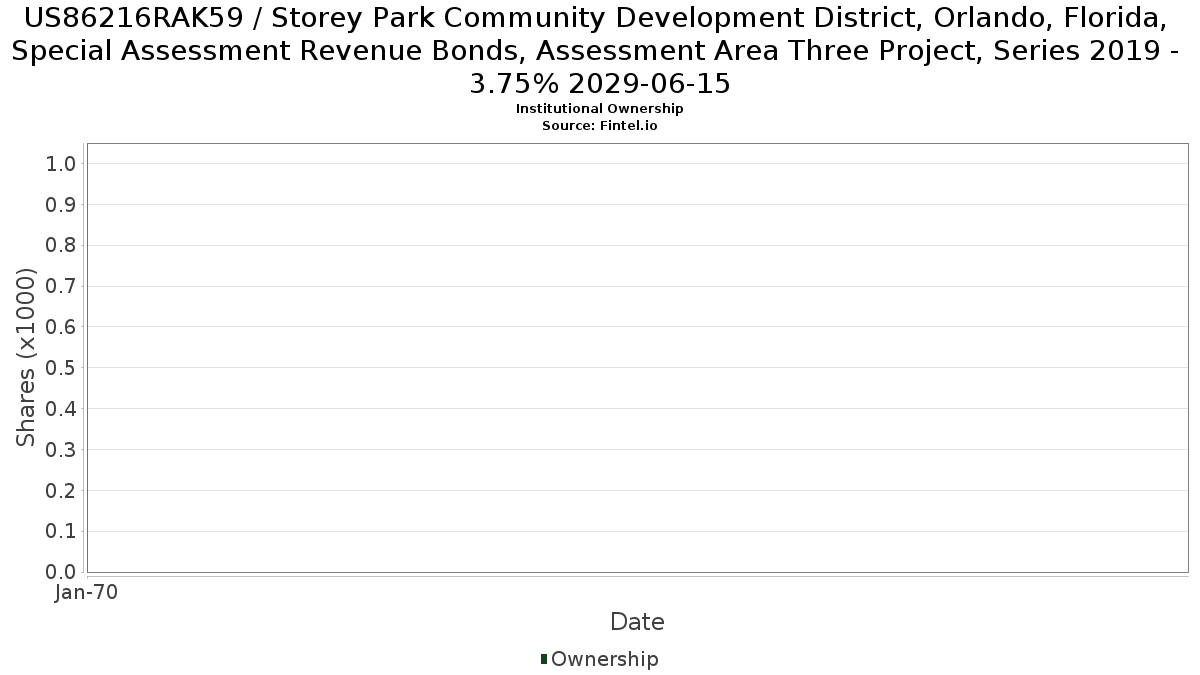Click the Ownership legend color marker
Screen dimensions: 1200x675
pos(544,659)
